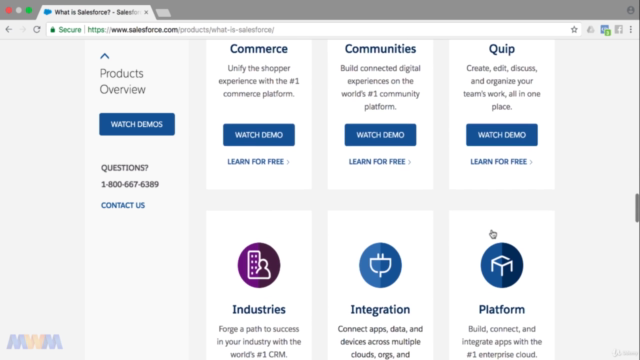Click the QUESTIONS? label in sidebar
The height and width of the screenshot is (360, 640).
tap(124, 168)
